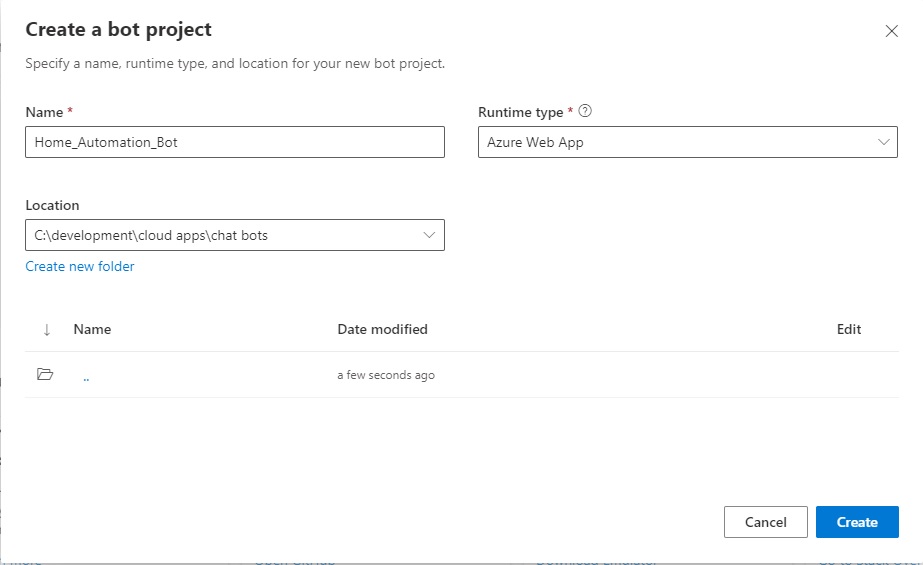Screen dimensions: 923x565
Task: Click the Edit column header
Action: coord(848,329)
